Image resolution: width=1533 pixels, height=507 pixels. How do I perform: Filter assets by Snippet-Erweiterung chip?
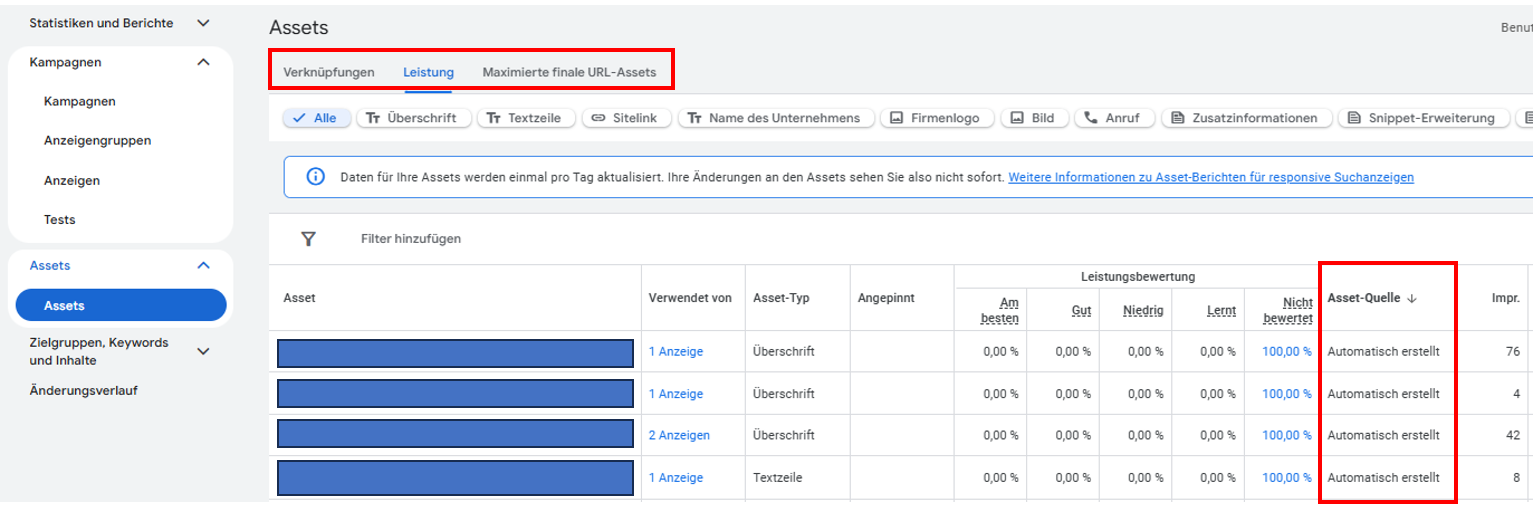[1422, 118]
